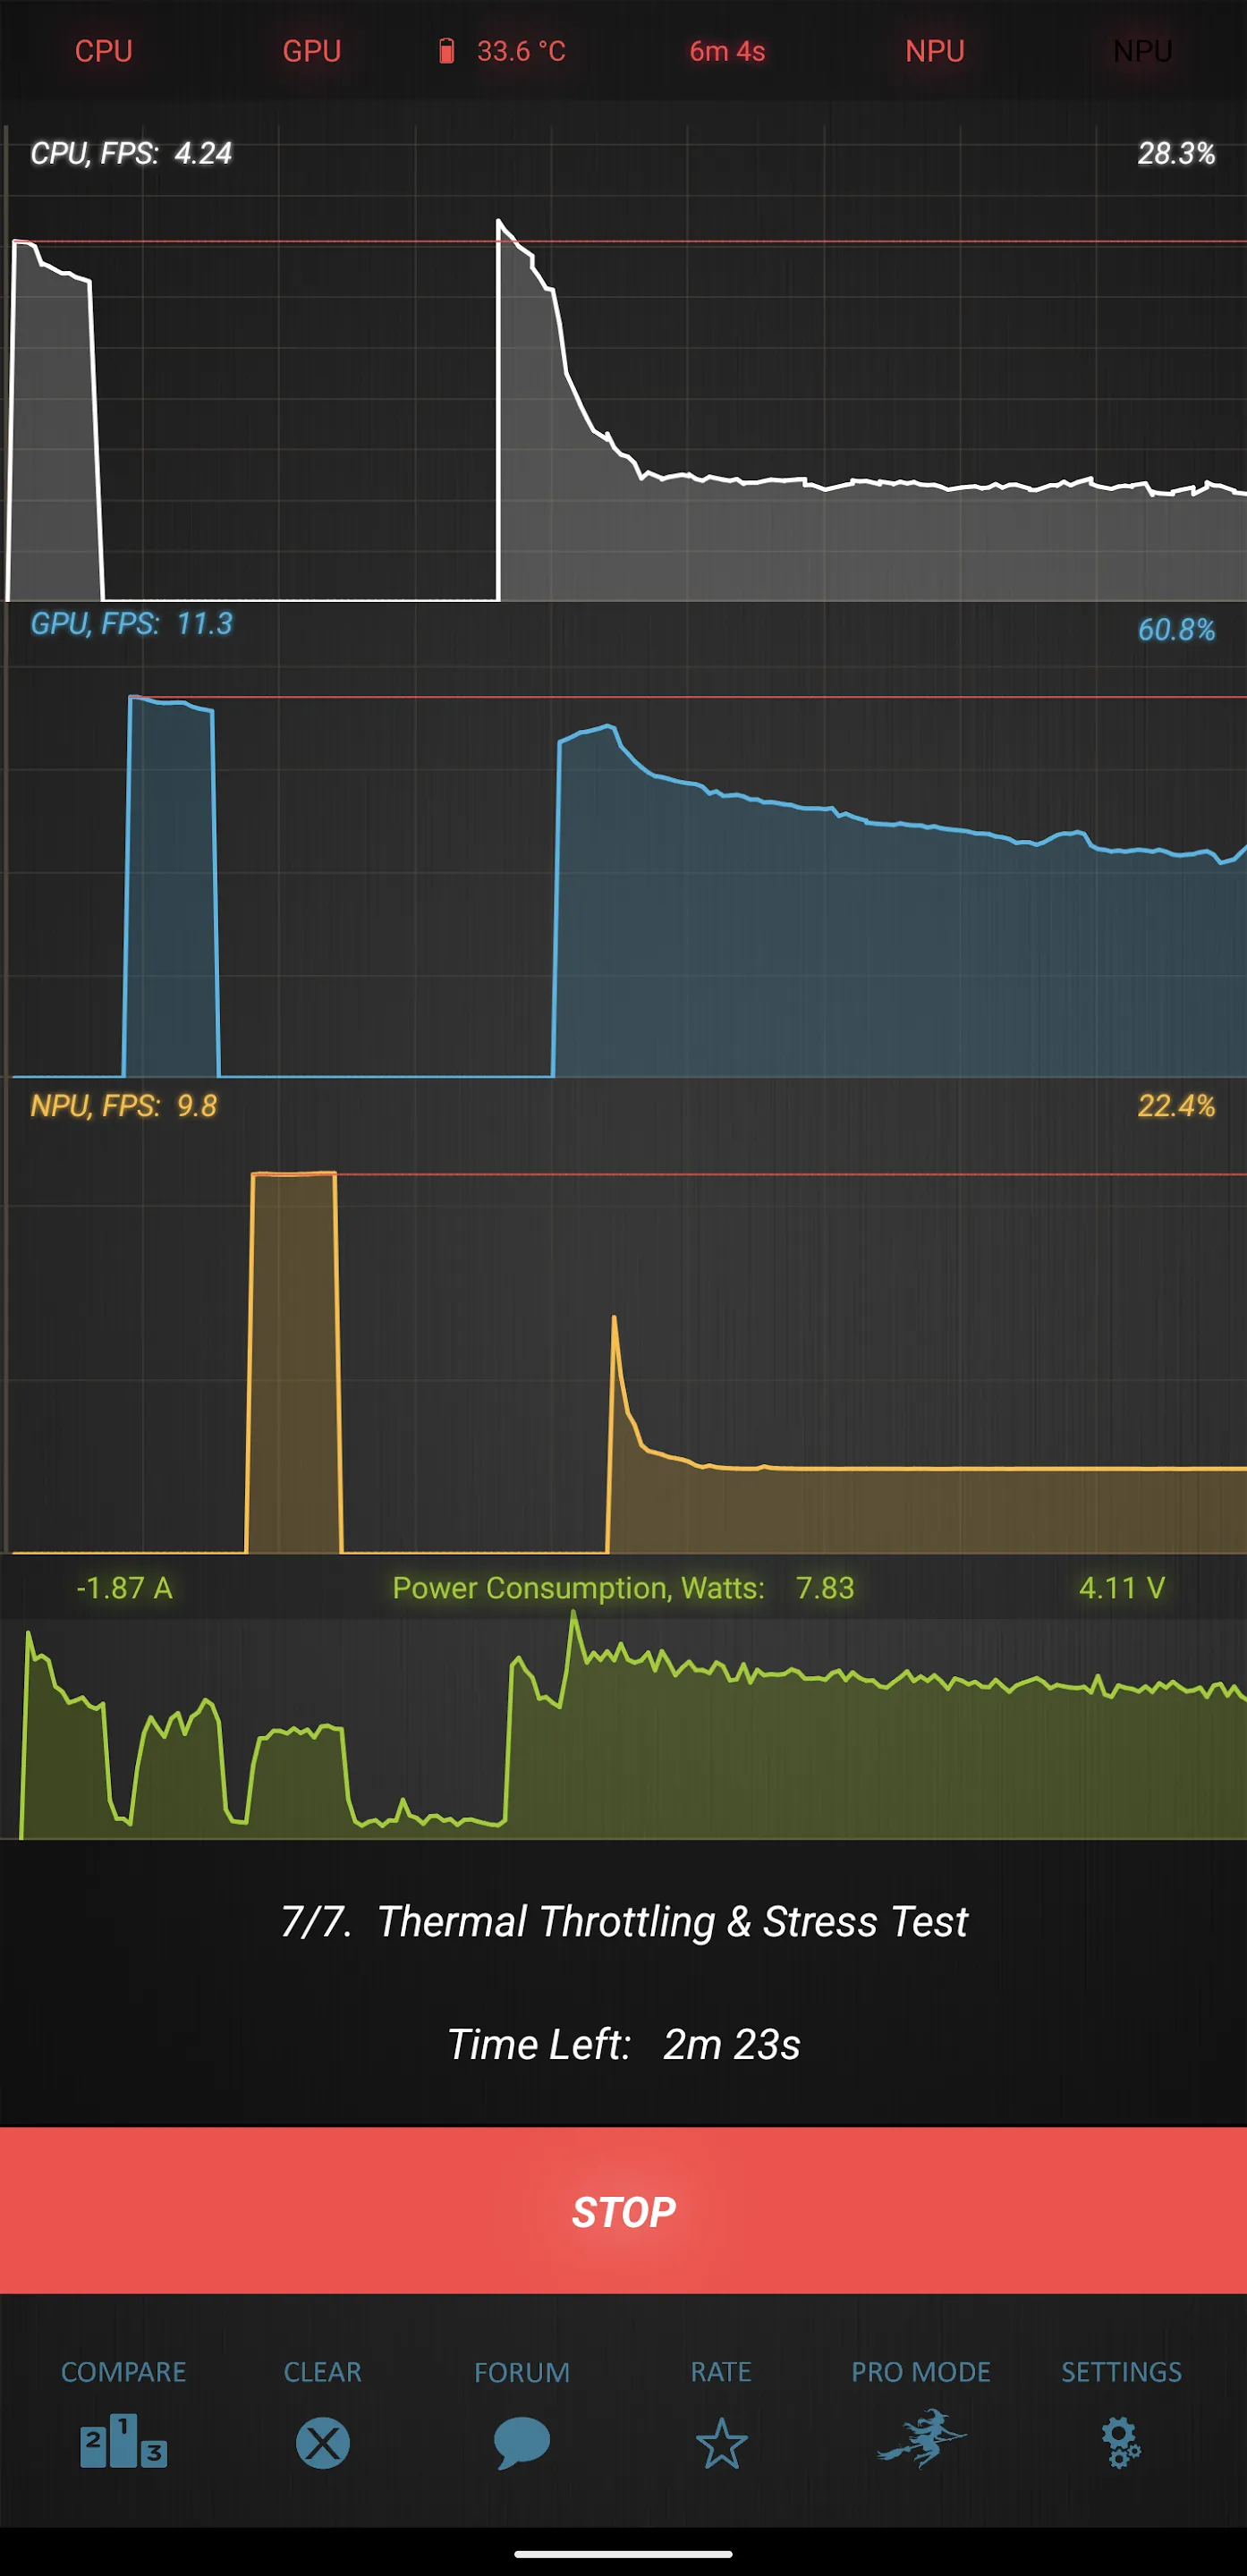The height and width of the screenshot is (2576, 1247).
Task: Select the RATE label
Action: (721, 2371)
